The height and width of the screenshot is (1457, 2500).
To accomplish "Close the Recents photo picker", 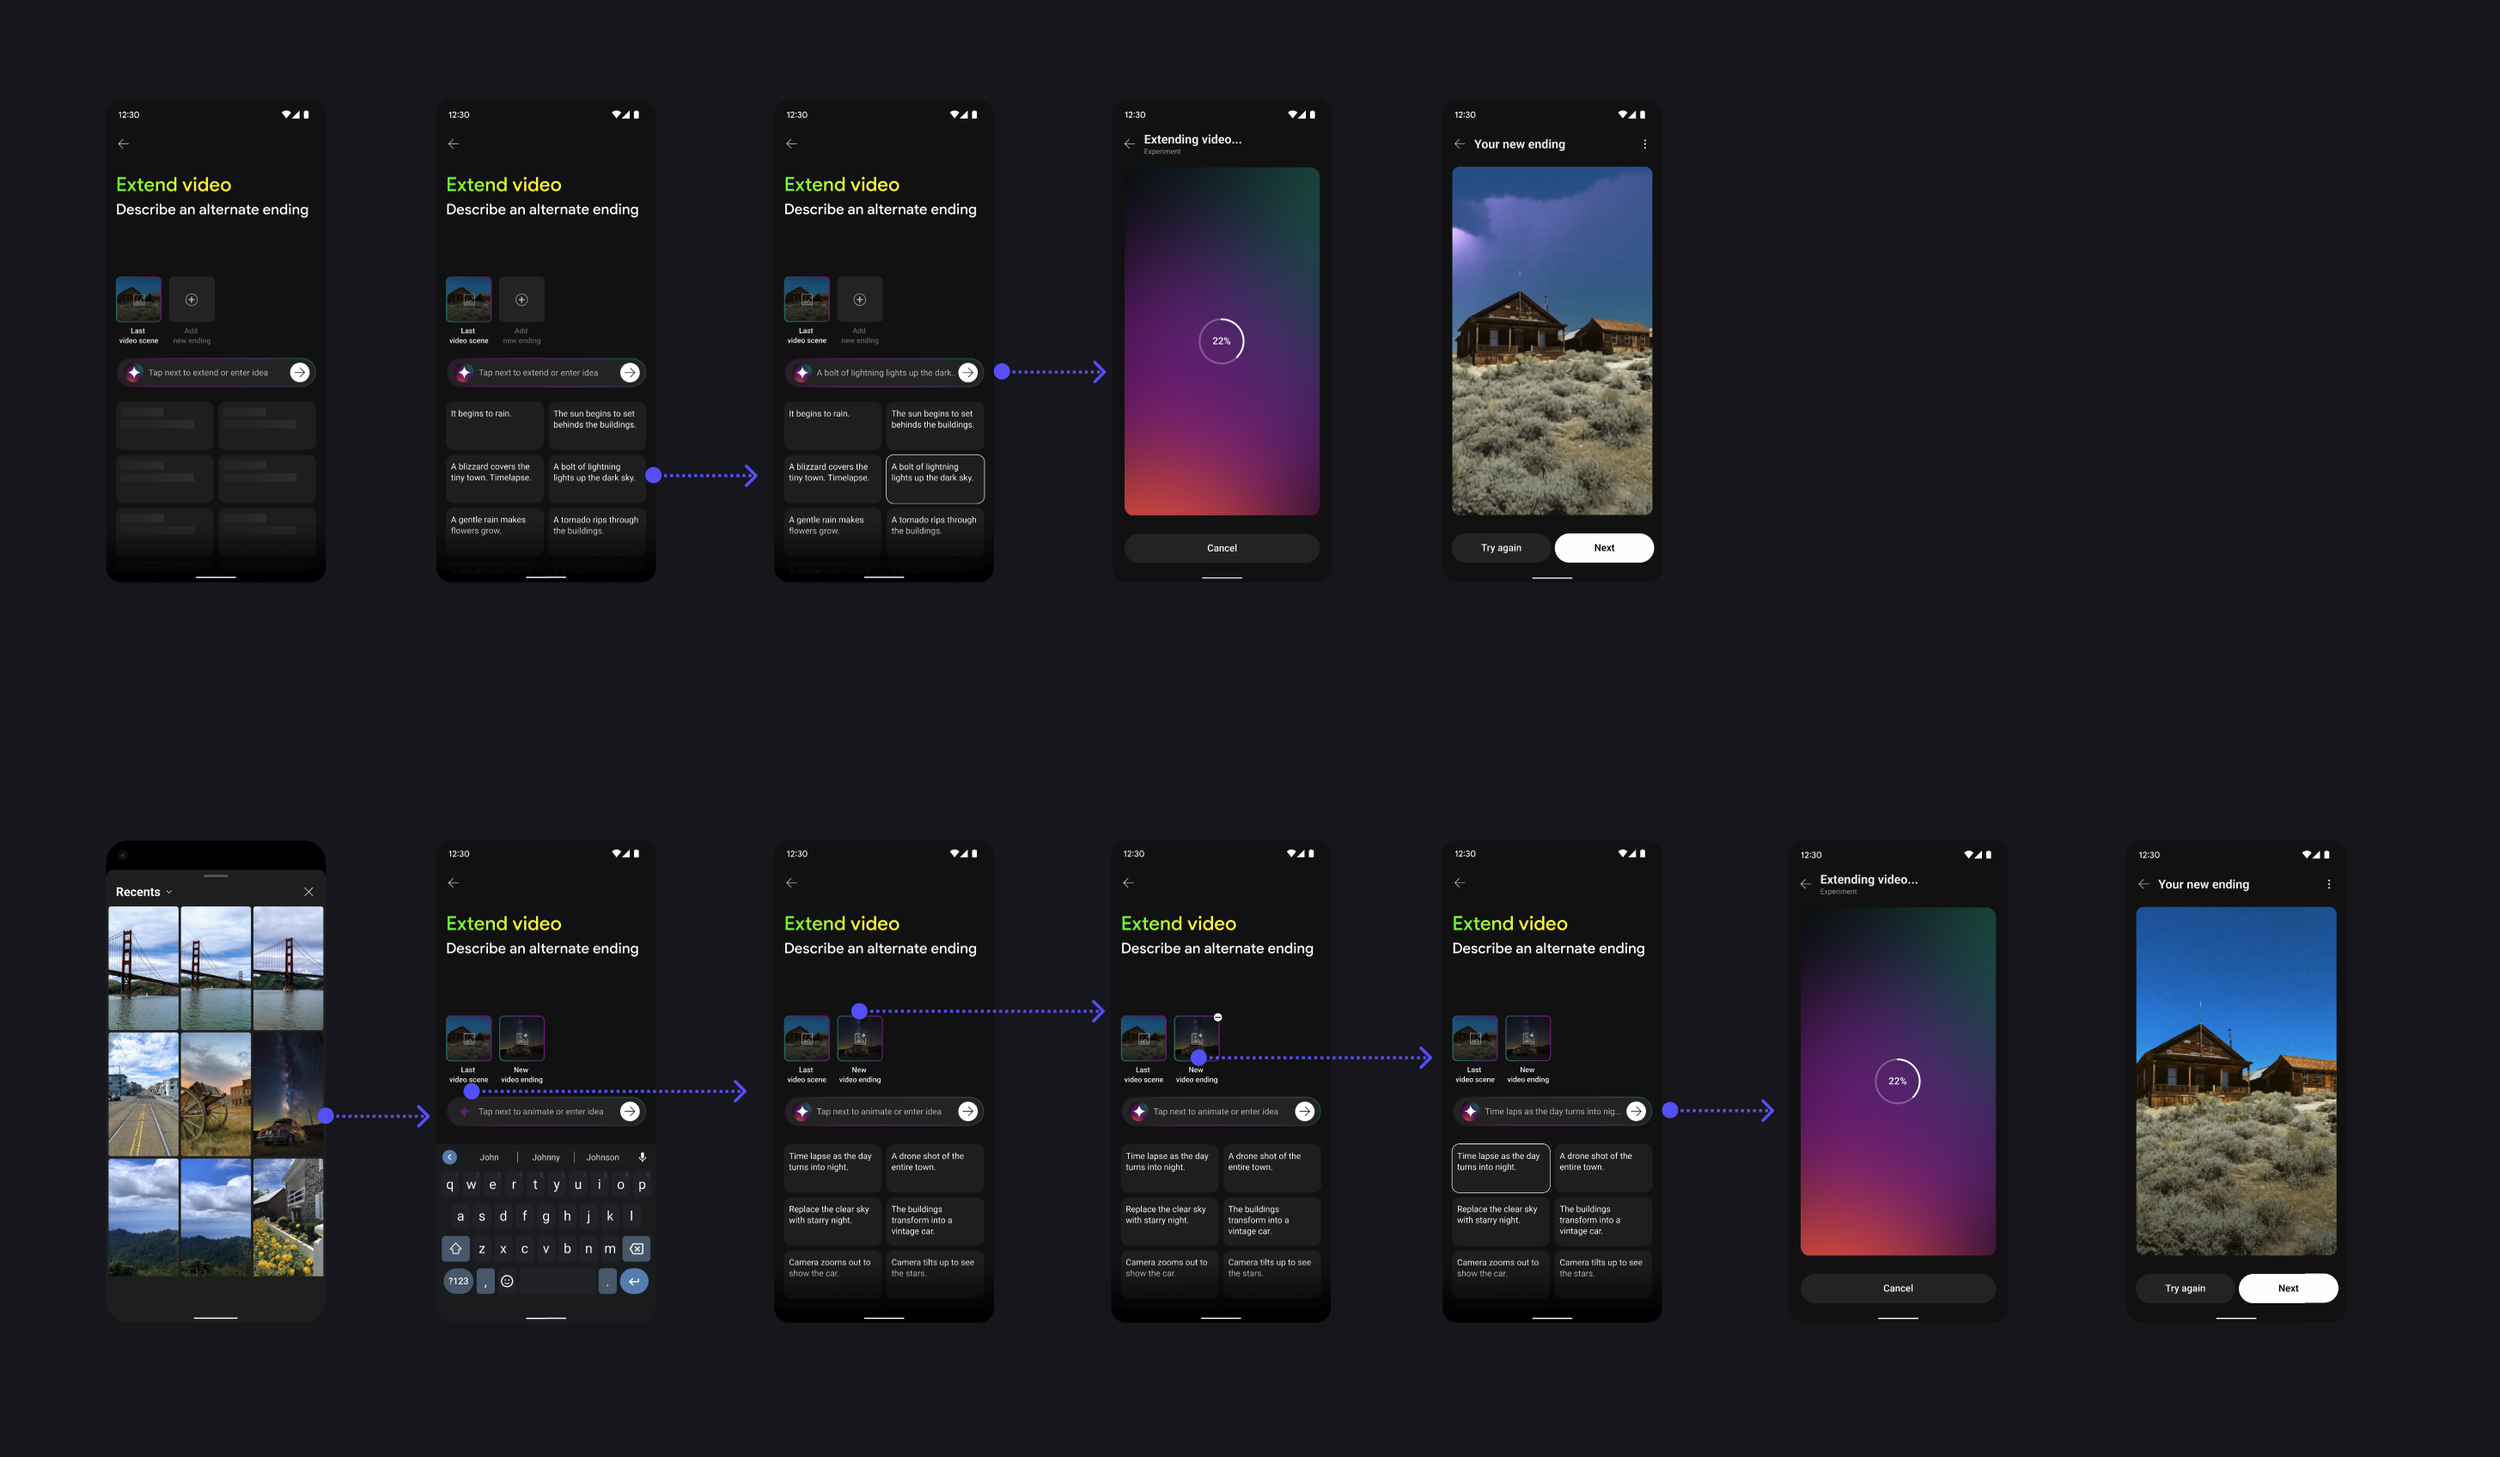I will [308, 892].
